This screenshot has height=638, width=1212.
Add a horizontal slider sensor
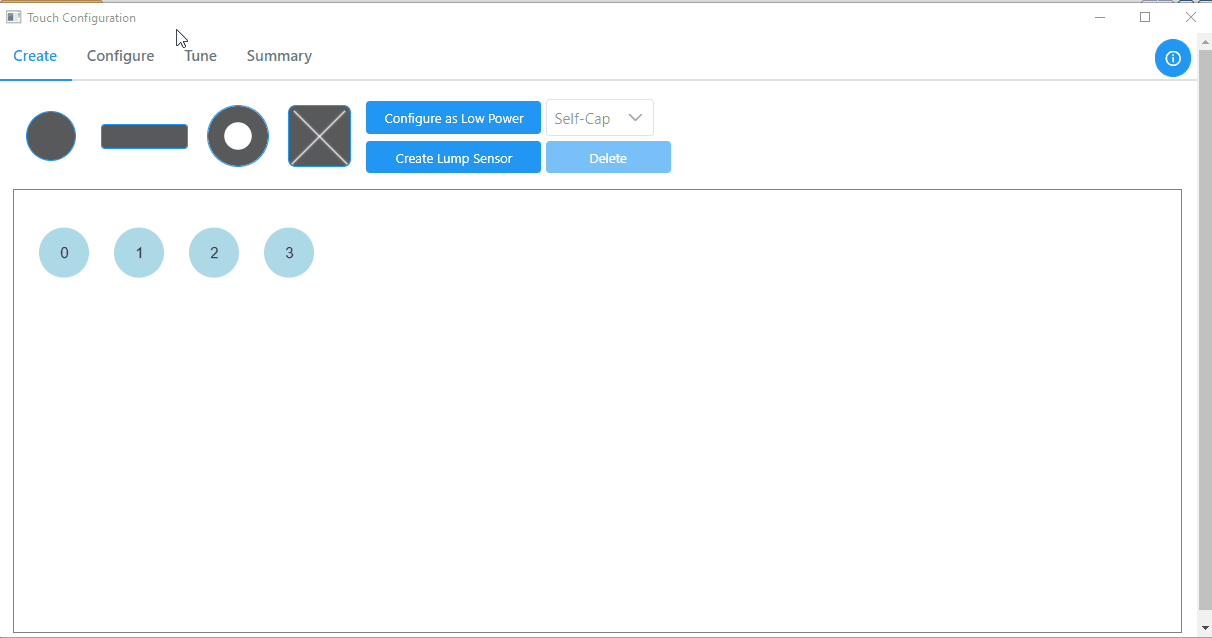pyautogui.click(x=144, y=136)
